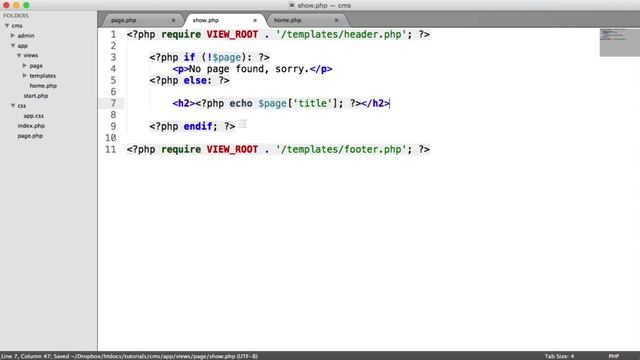Select the templates folder in sidebar
The width and height of the screenshot is (640, 360).
pos(42,76)
